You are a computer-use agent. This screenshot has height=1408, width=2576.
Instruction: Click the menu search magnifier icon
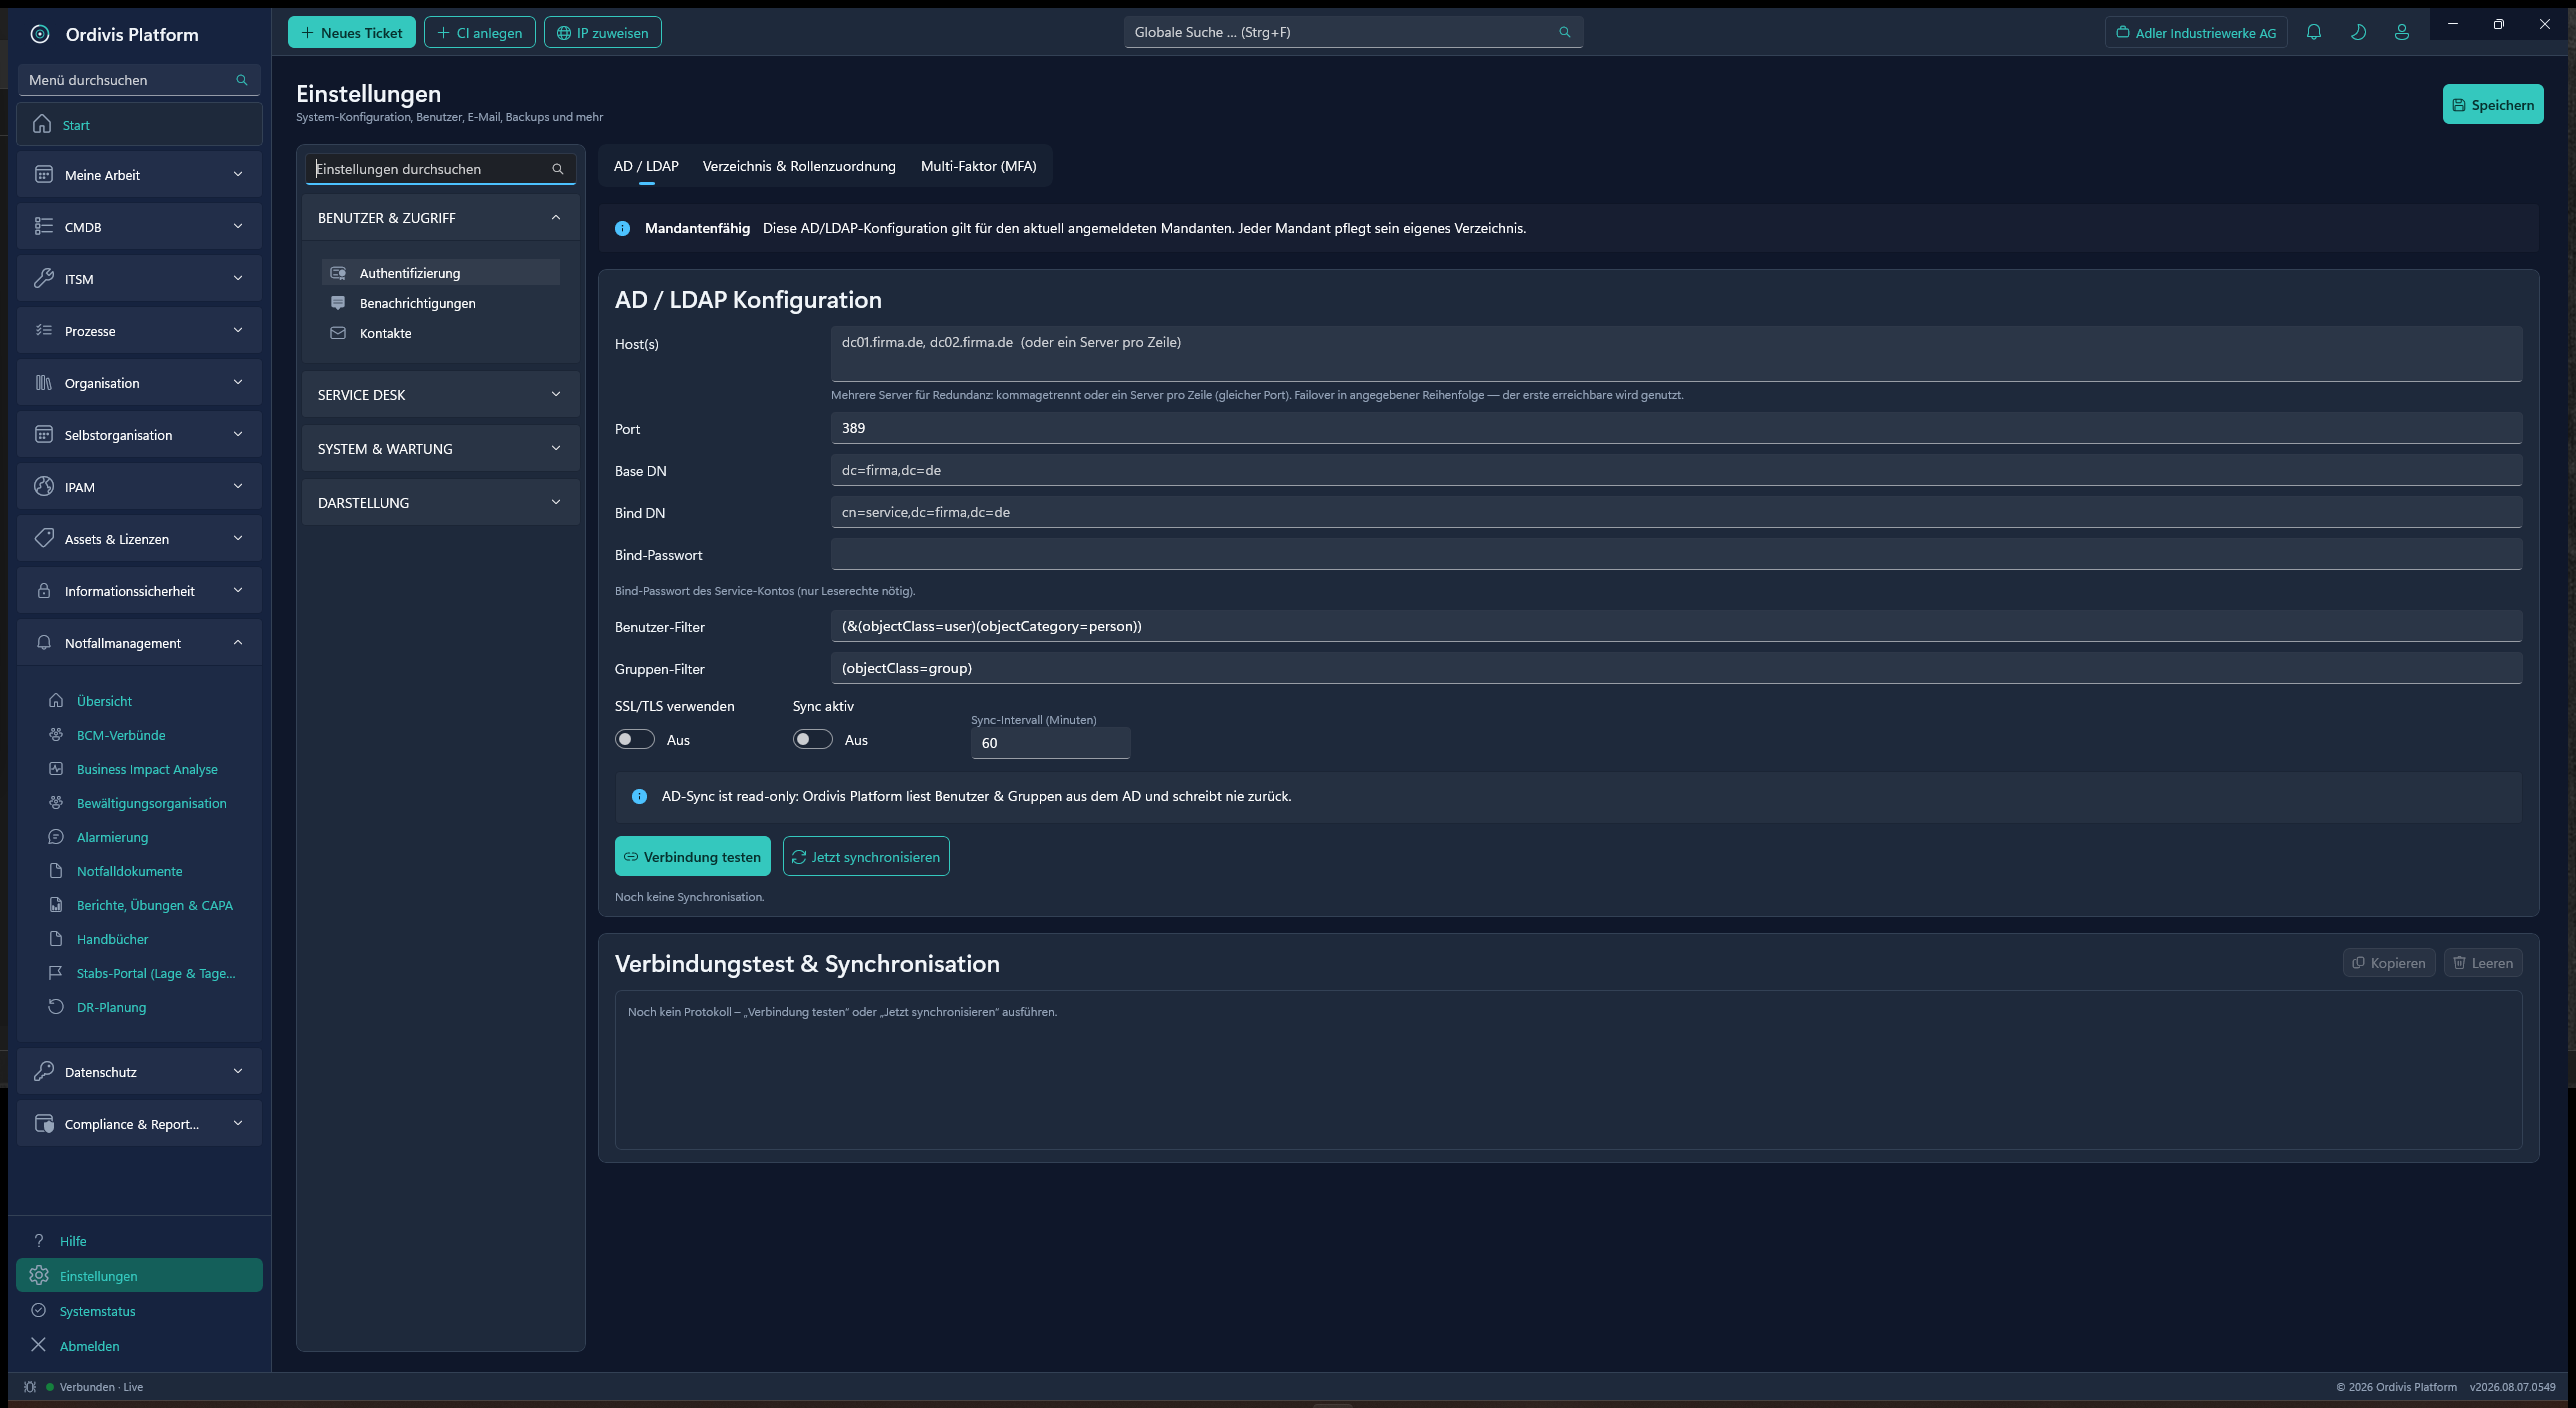click(241, 80)
